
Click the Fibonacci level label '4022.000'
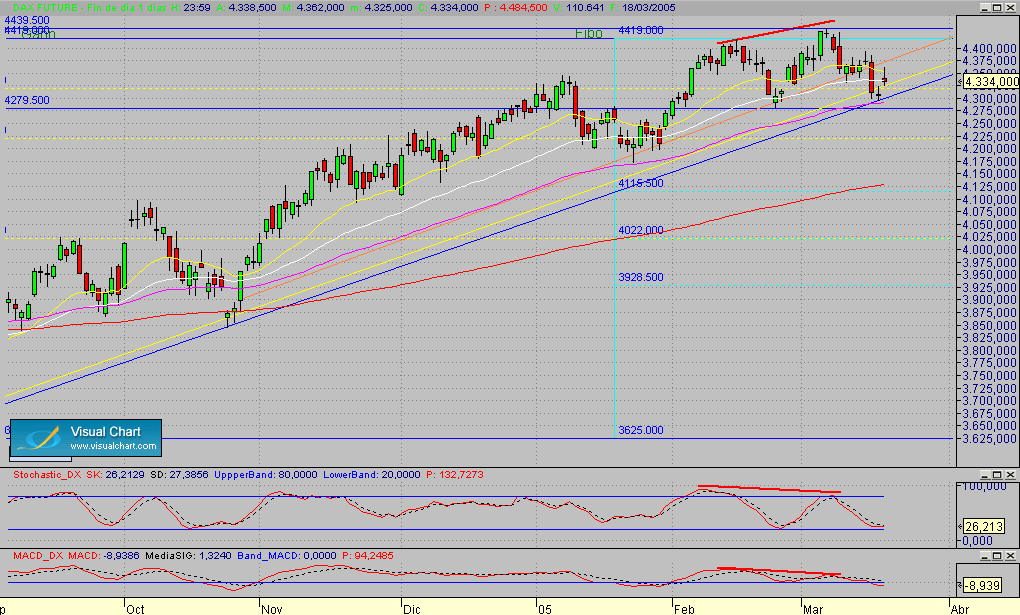(641, 230)
